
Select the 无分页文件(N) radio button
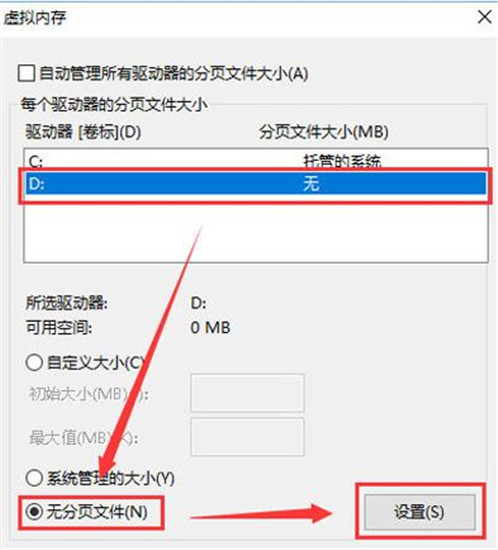[34, 512]
